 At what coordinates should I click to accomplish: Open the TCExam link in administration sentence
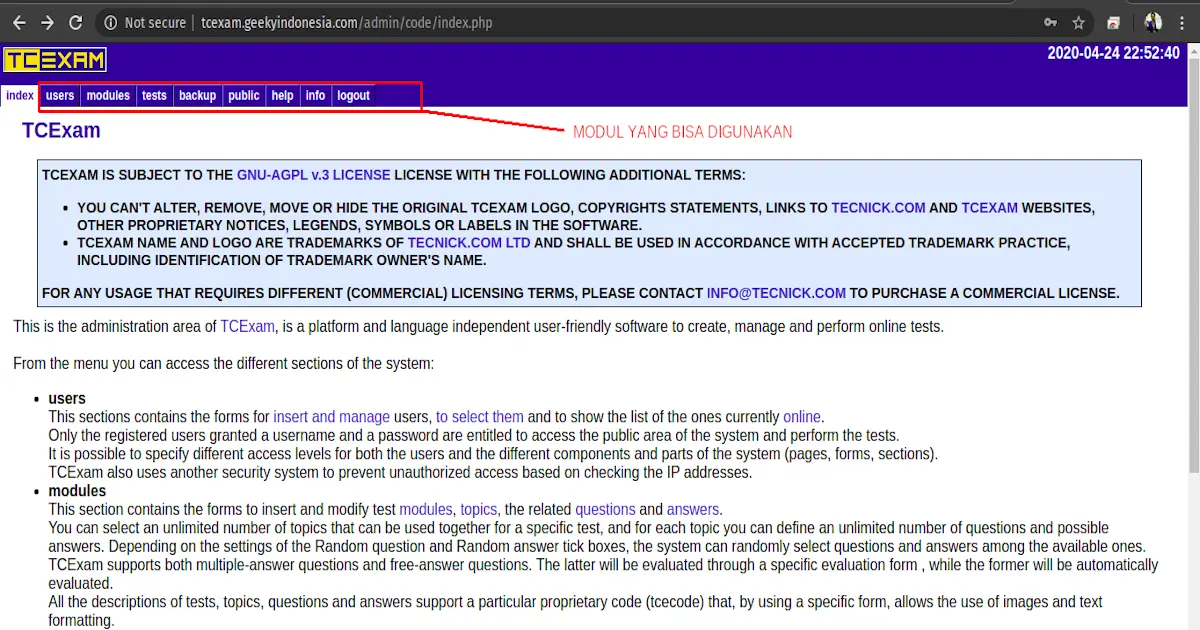(x=247, y=326)
